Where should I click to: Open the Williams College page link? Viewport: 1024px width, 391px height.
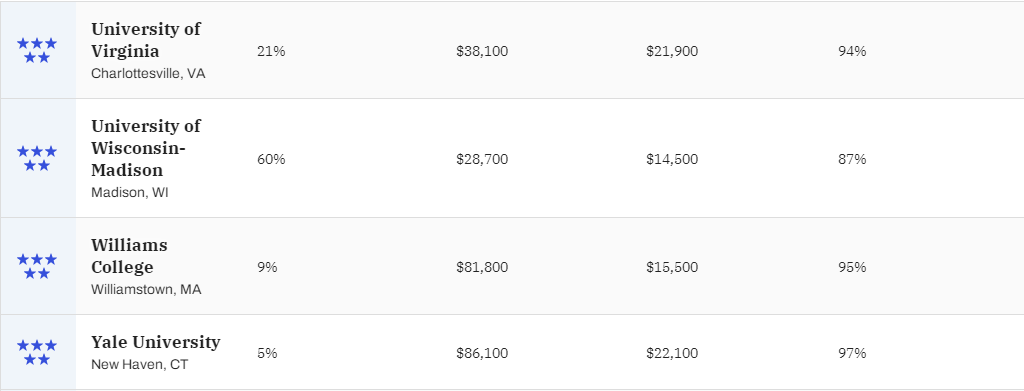129,256
